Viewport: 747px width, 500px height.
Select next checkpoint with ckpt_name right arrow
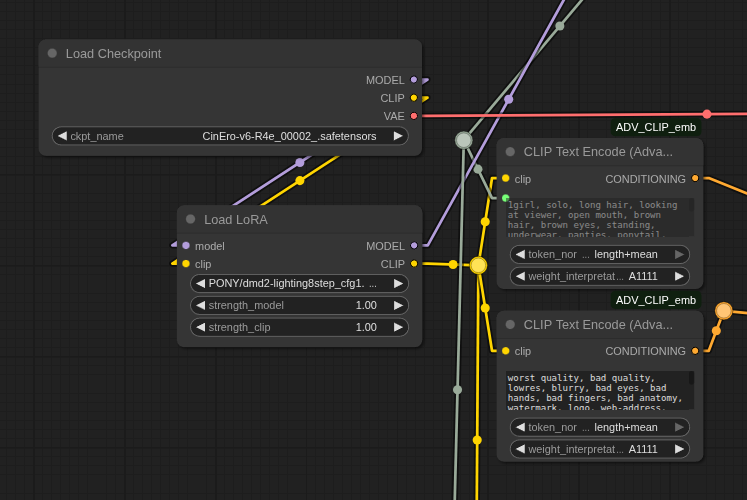398,136
